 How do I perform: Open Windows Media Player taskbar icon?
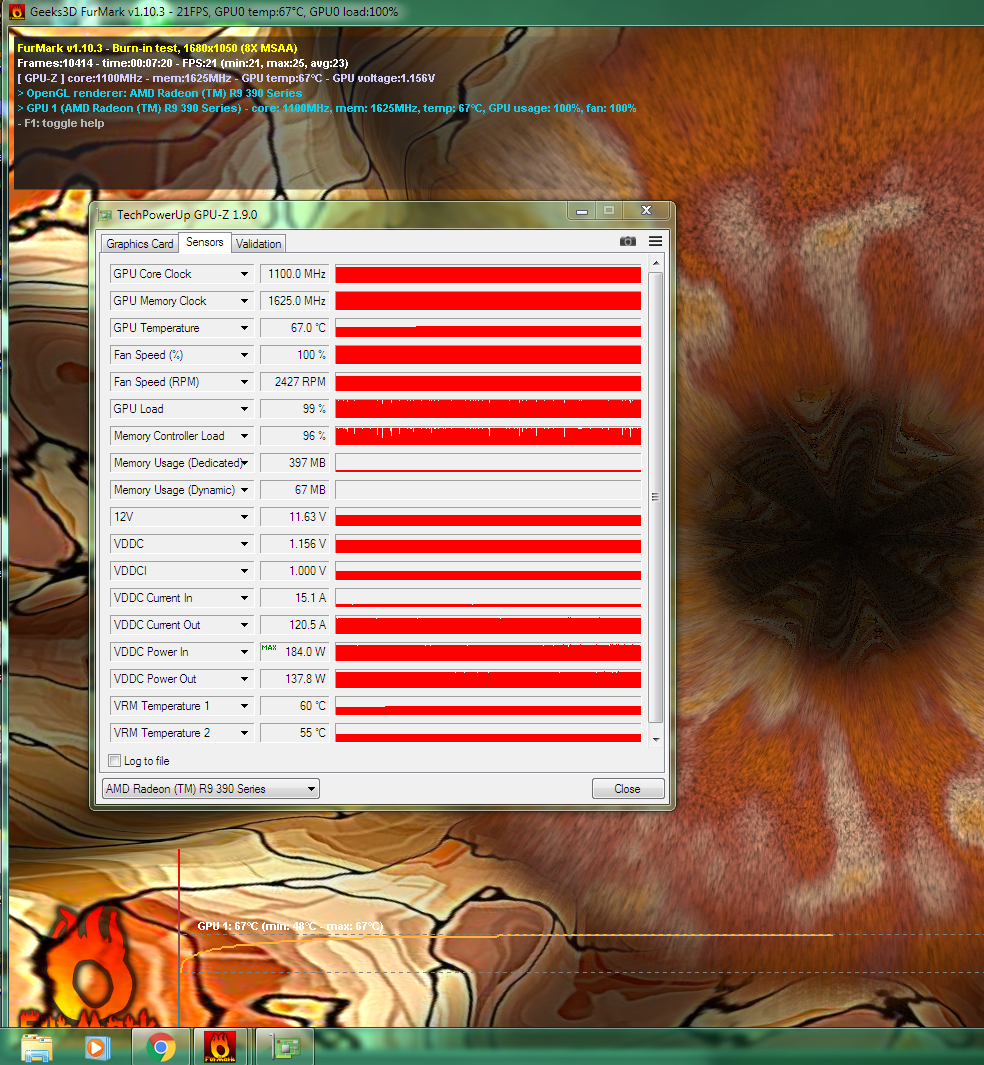[98, 1047]
